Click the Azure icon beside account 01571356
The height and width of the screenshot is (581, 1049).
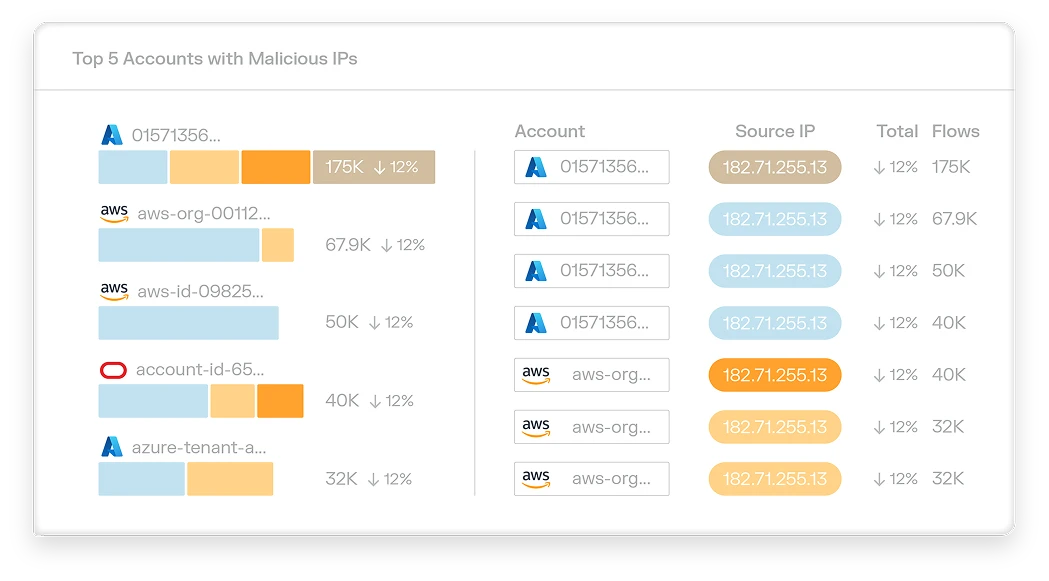[x=112, y=135]
